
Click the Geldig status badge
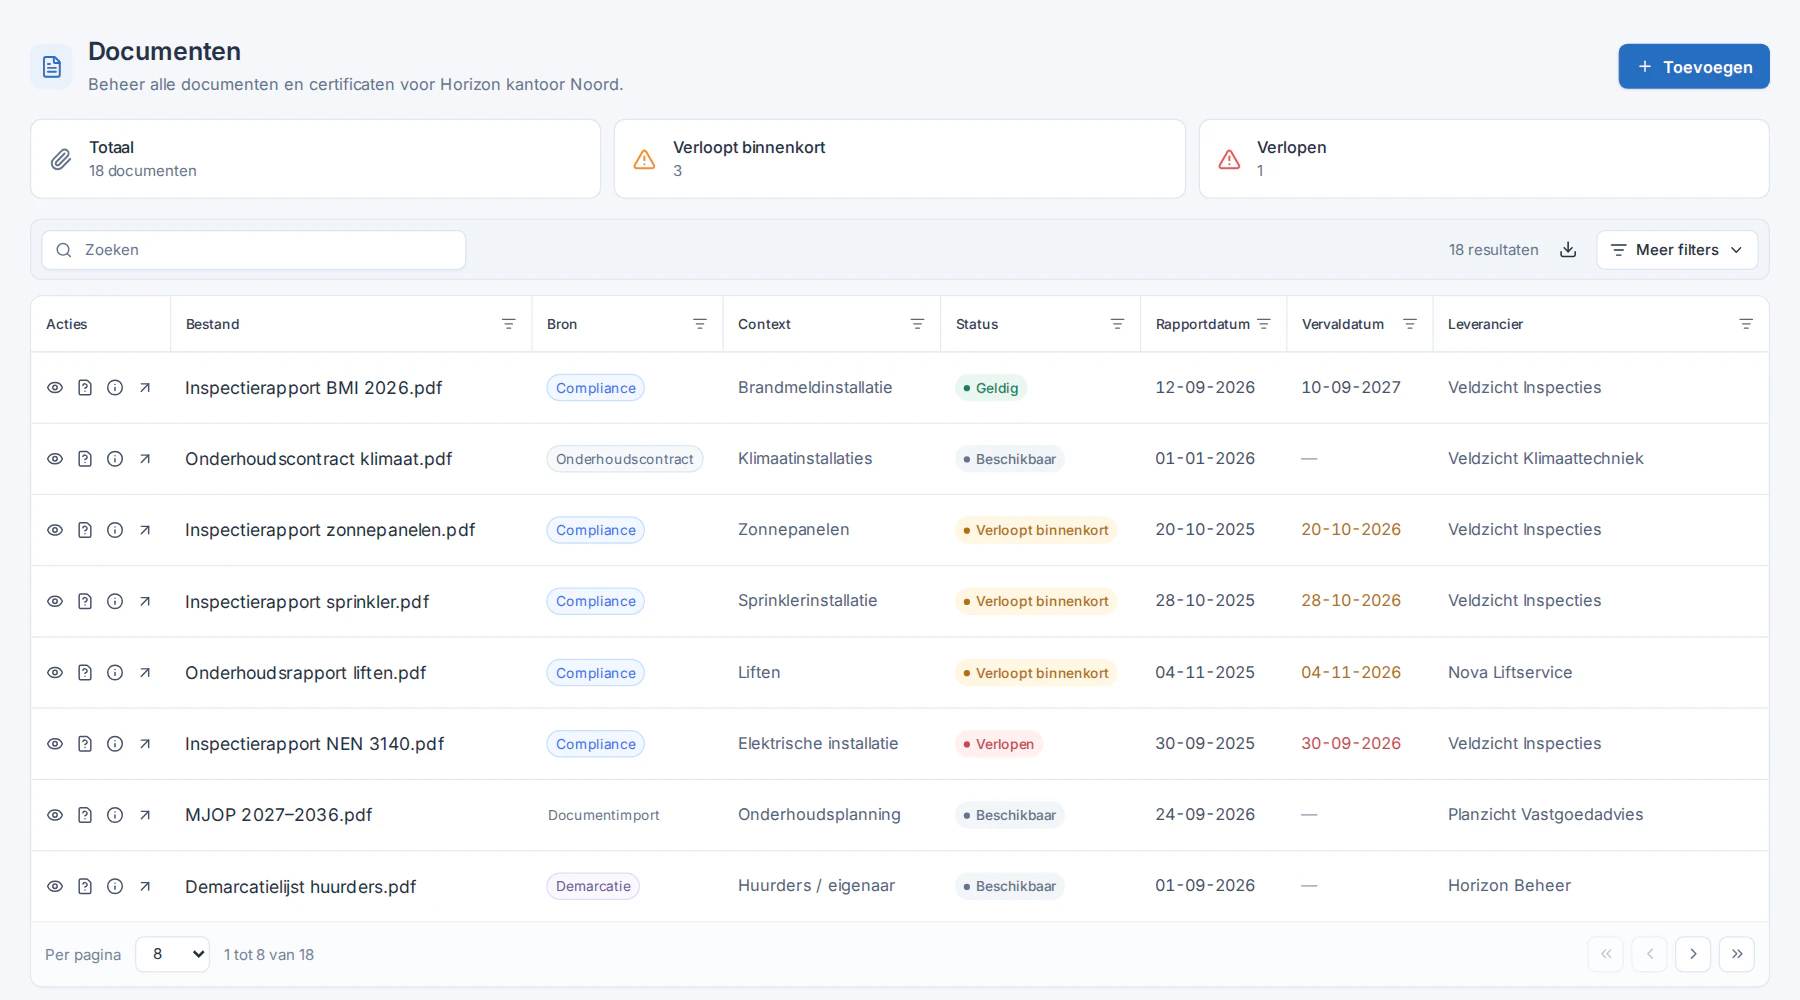pos(991,388)
